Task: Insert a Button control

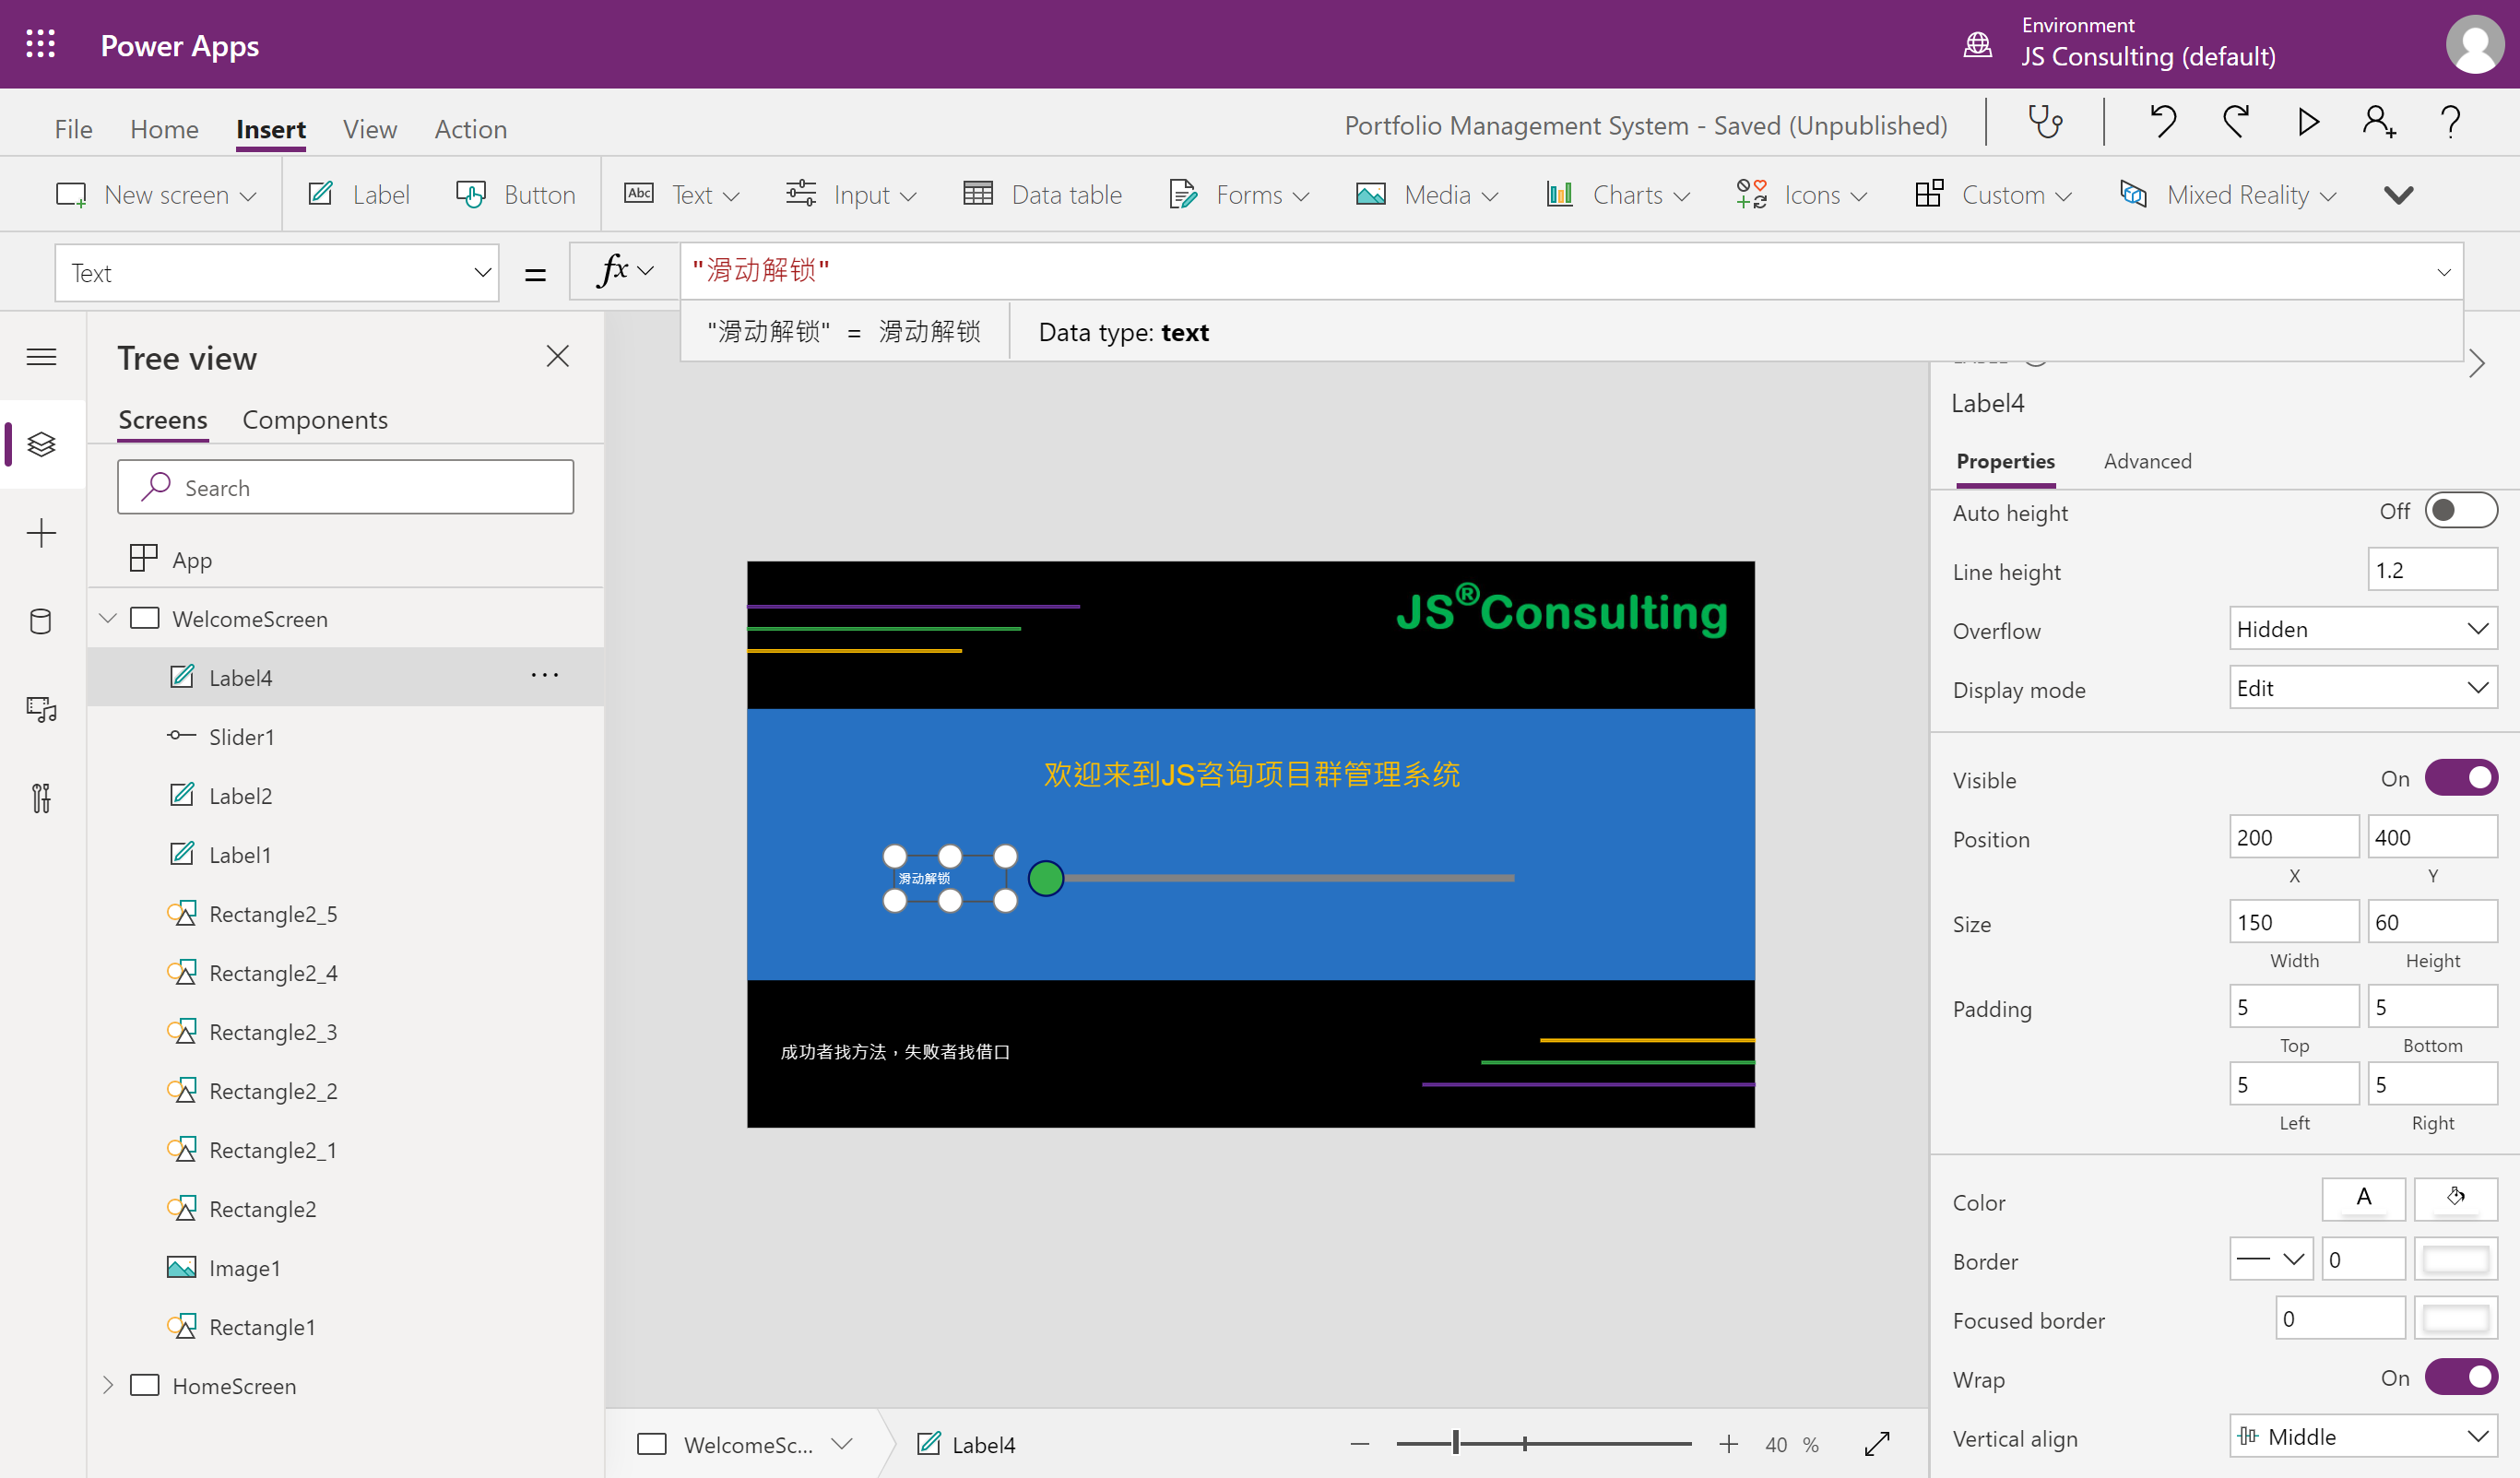Action: (x=516, y=194)
